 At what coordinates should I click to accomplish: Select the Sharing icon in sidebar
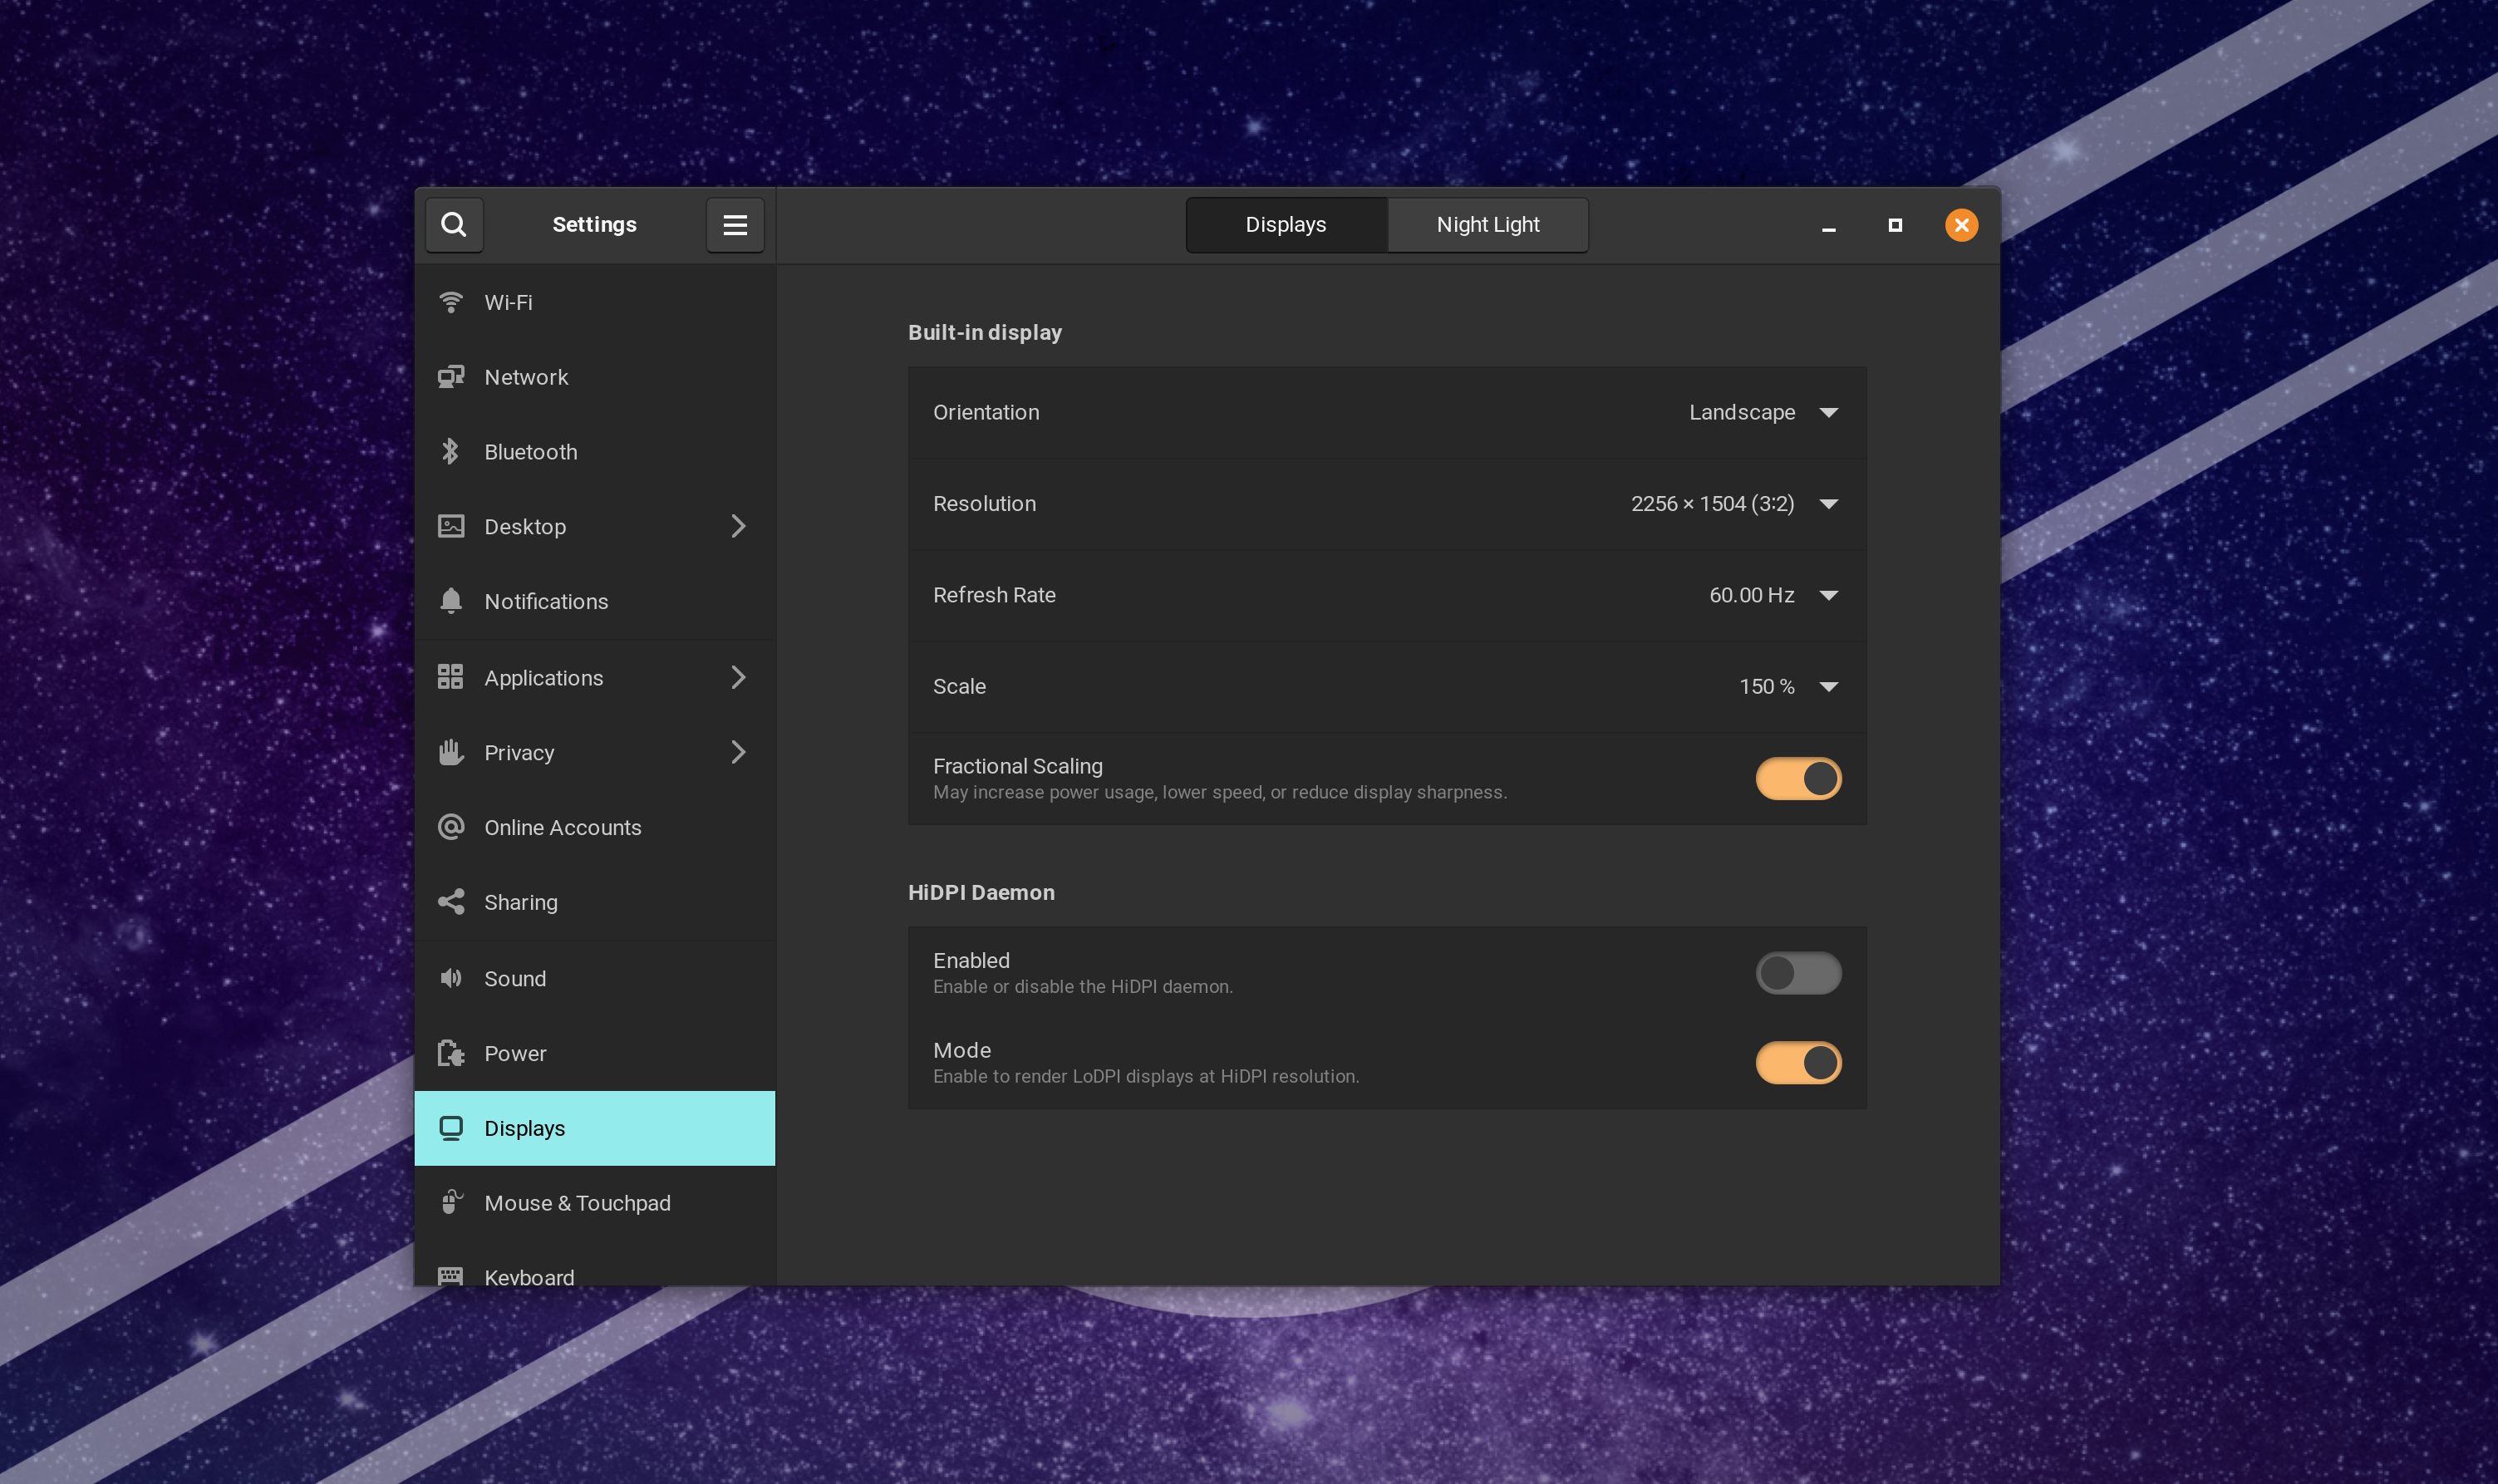(x=451, y=902)
